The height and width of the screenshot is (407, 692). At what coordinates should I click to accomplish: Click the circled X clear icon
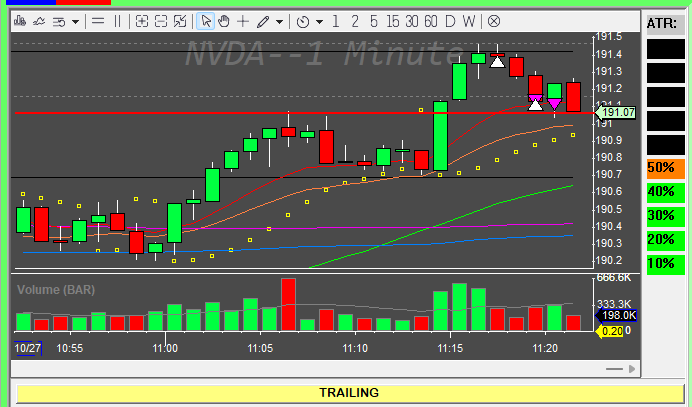[494, 21]
